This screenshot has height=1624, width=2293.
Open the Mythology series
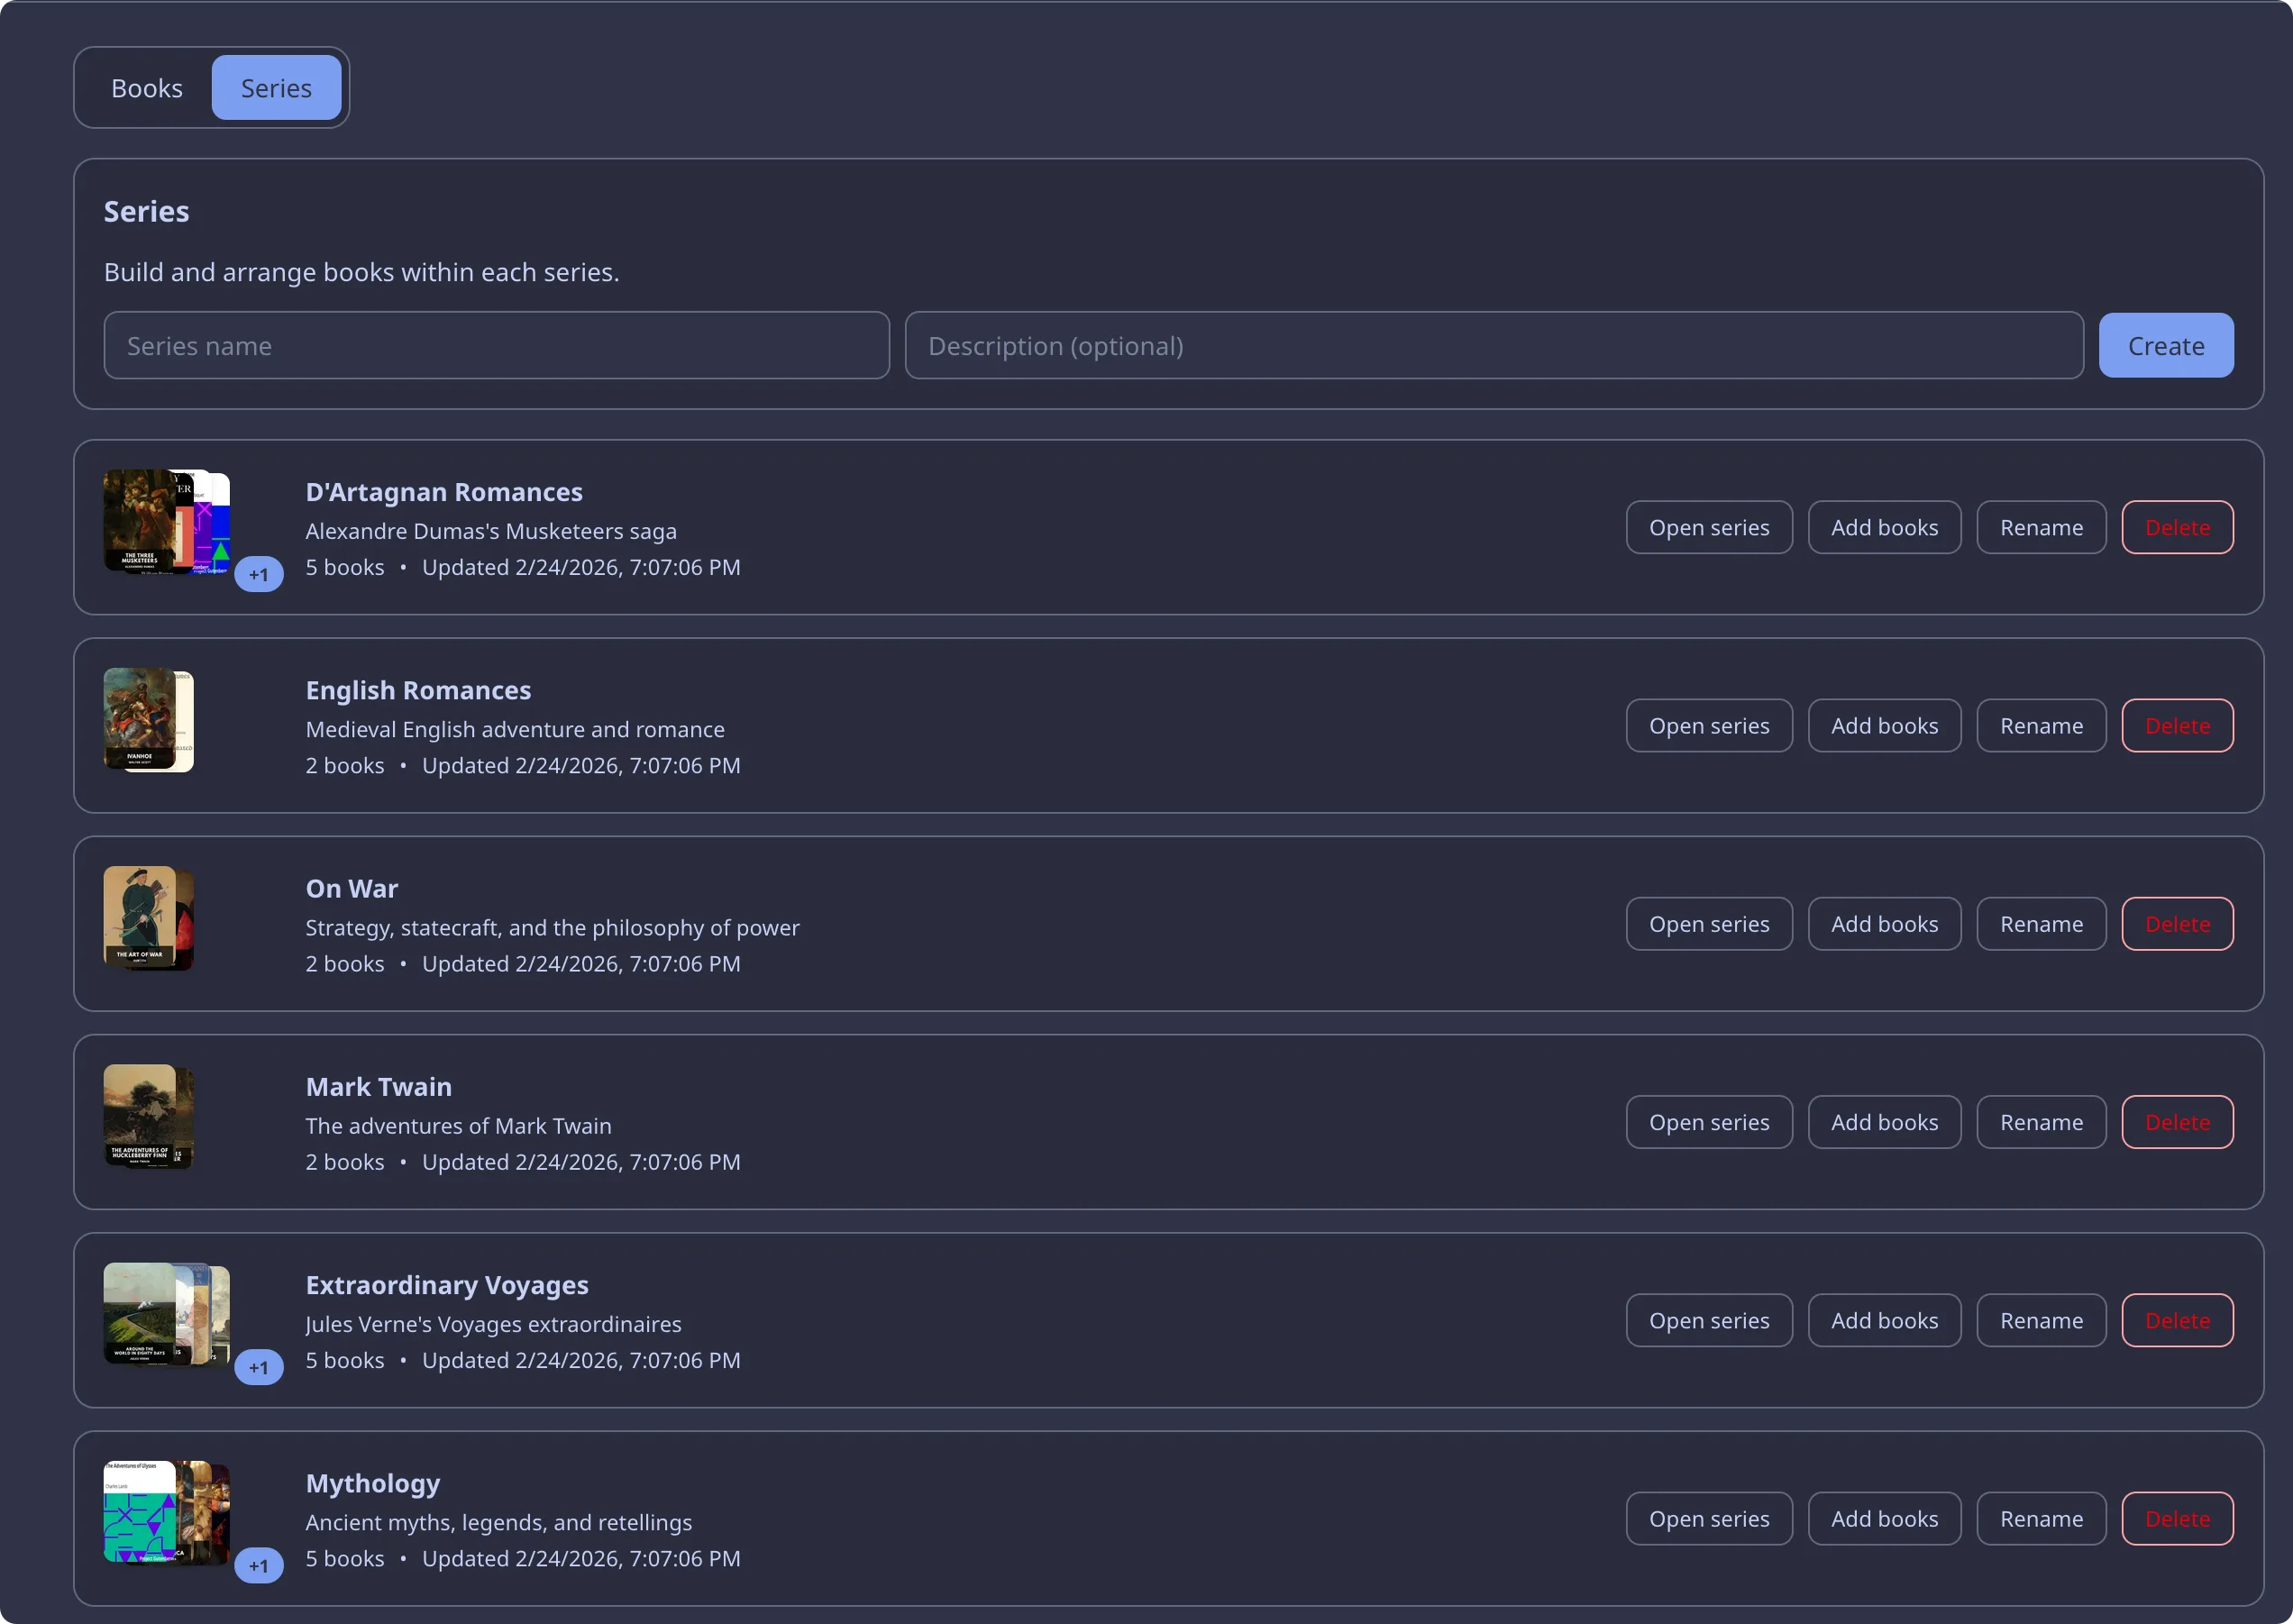(x=1708, y=1518)
